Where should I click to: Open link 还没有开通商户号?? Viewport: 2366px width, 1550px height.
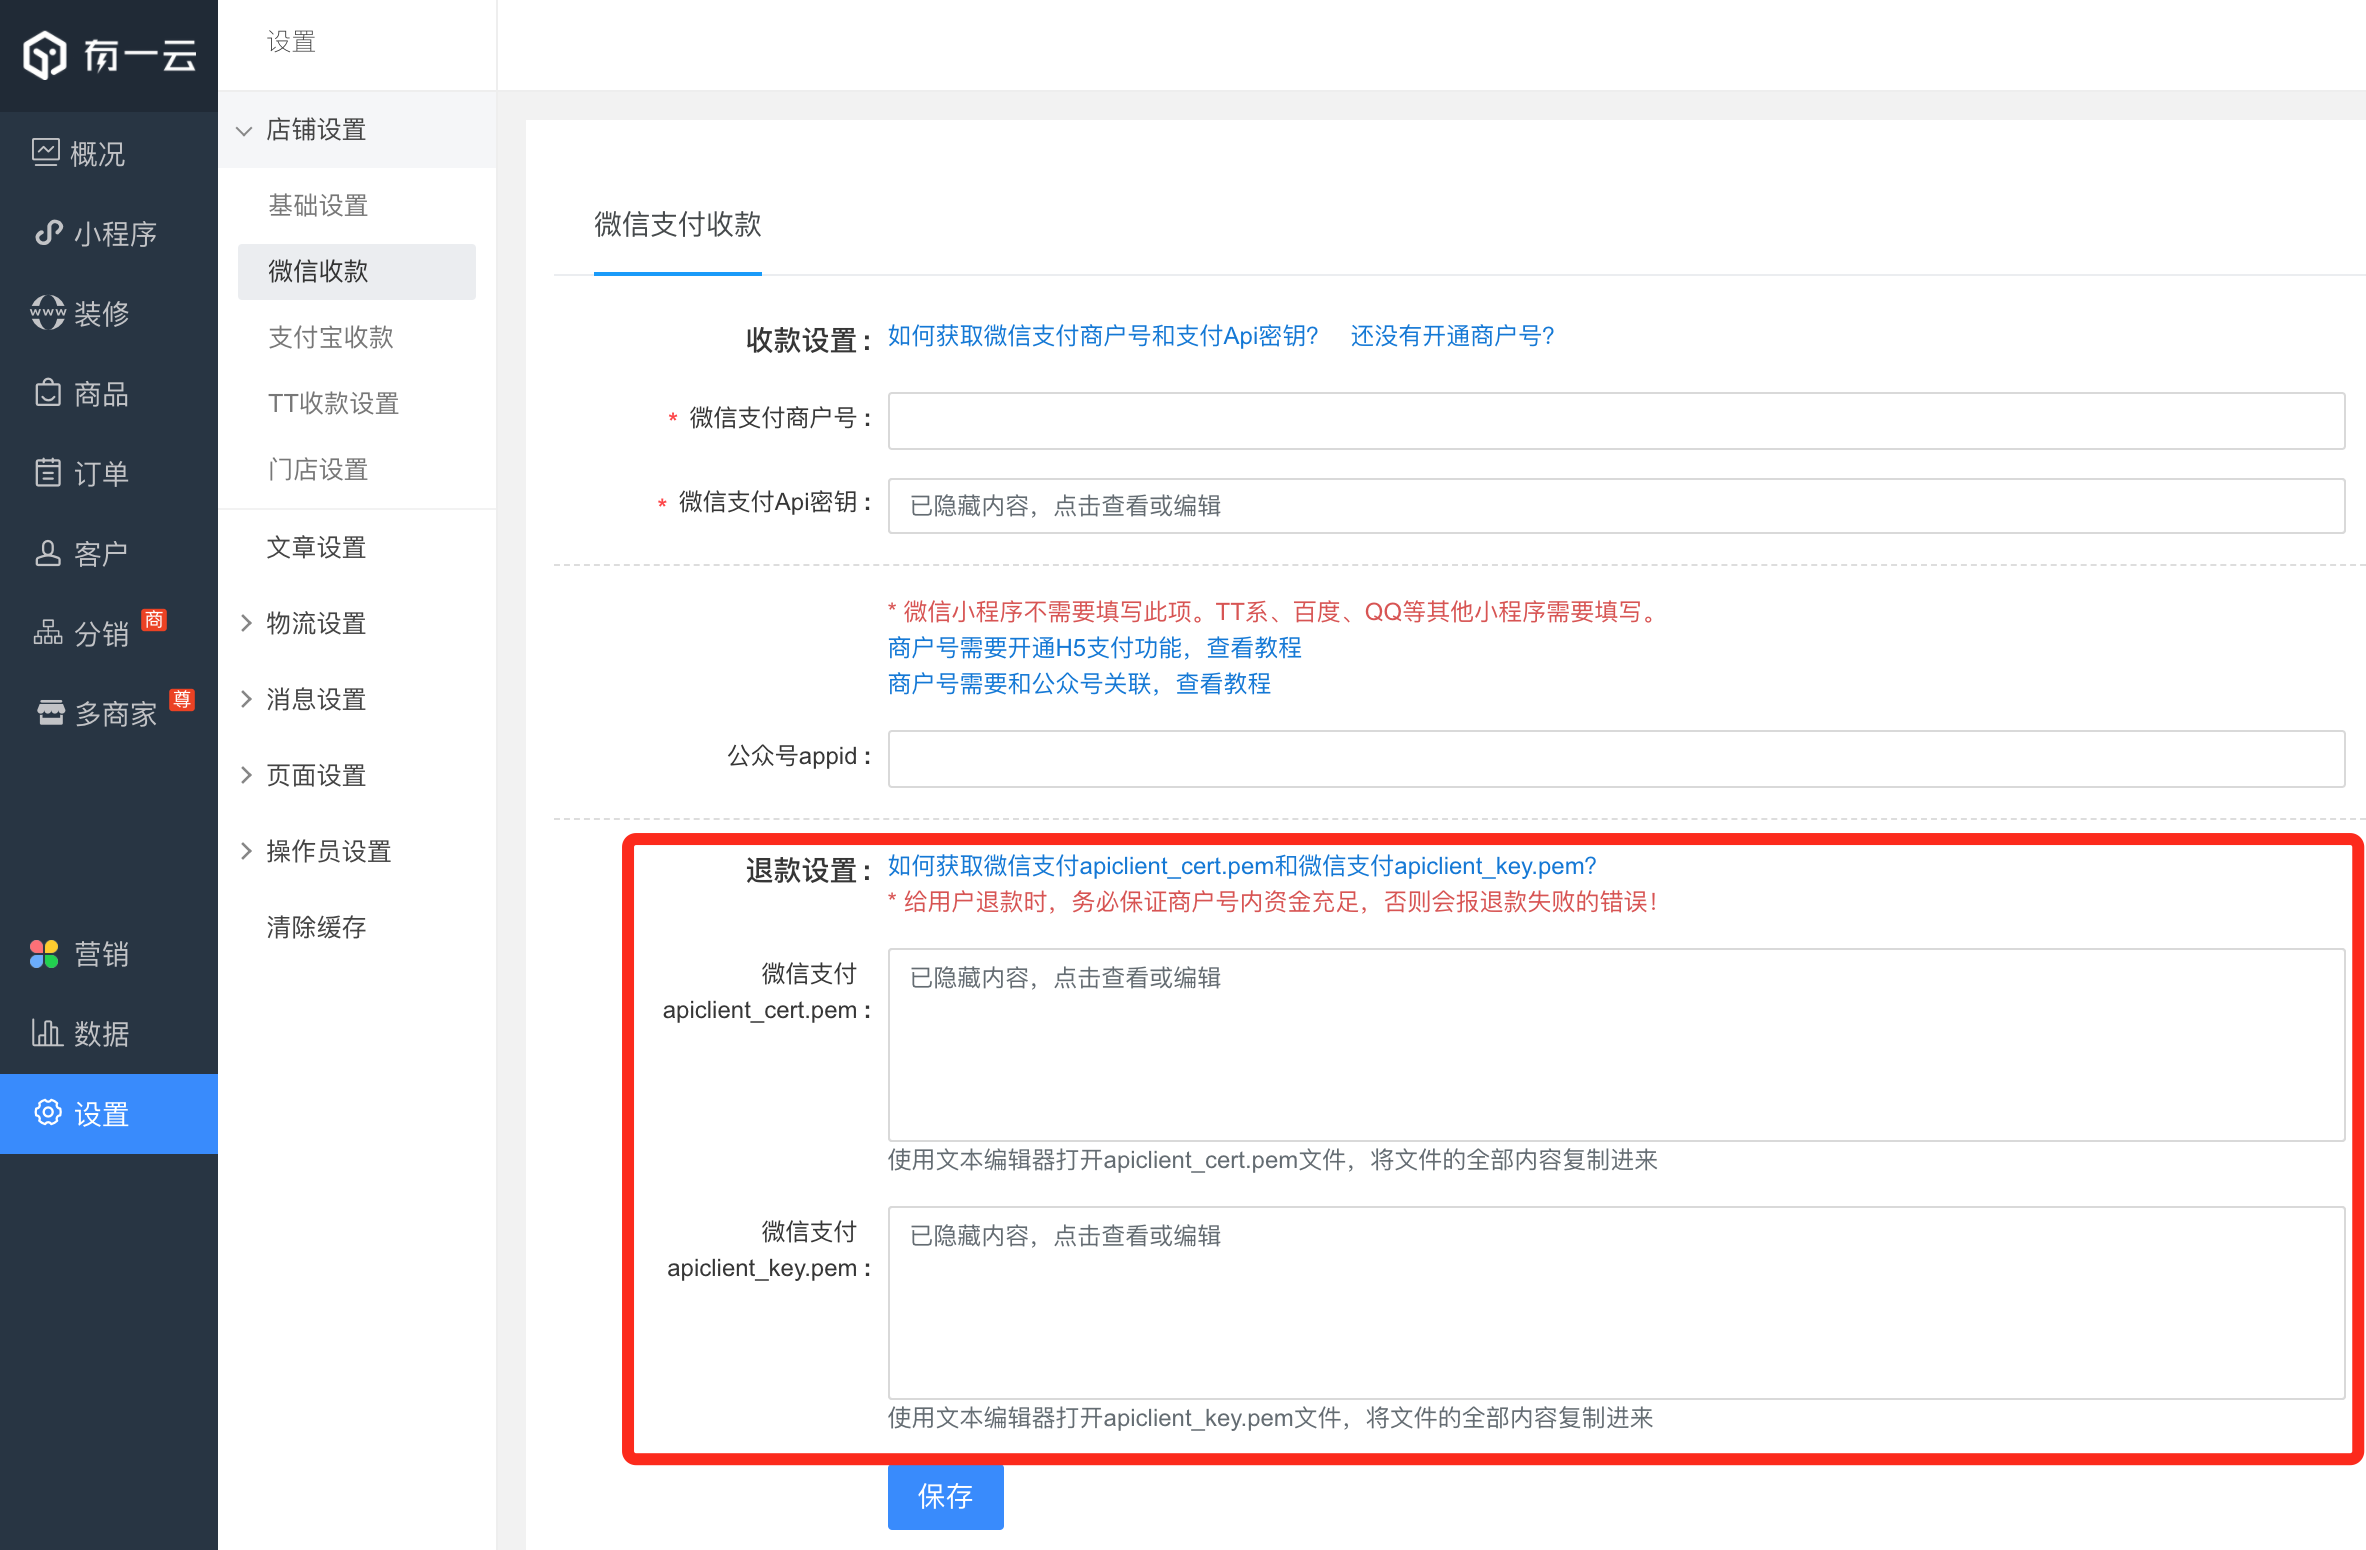tap(1452, 336)
